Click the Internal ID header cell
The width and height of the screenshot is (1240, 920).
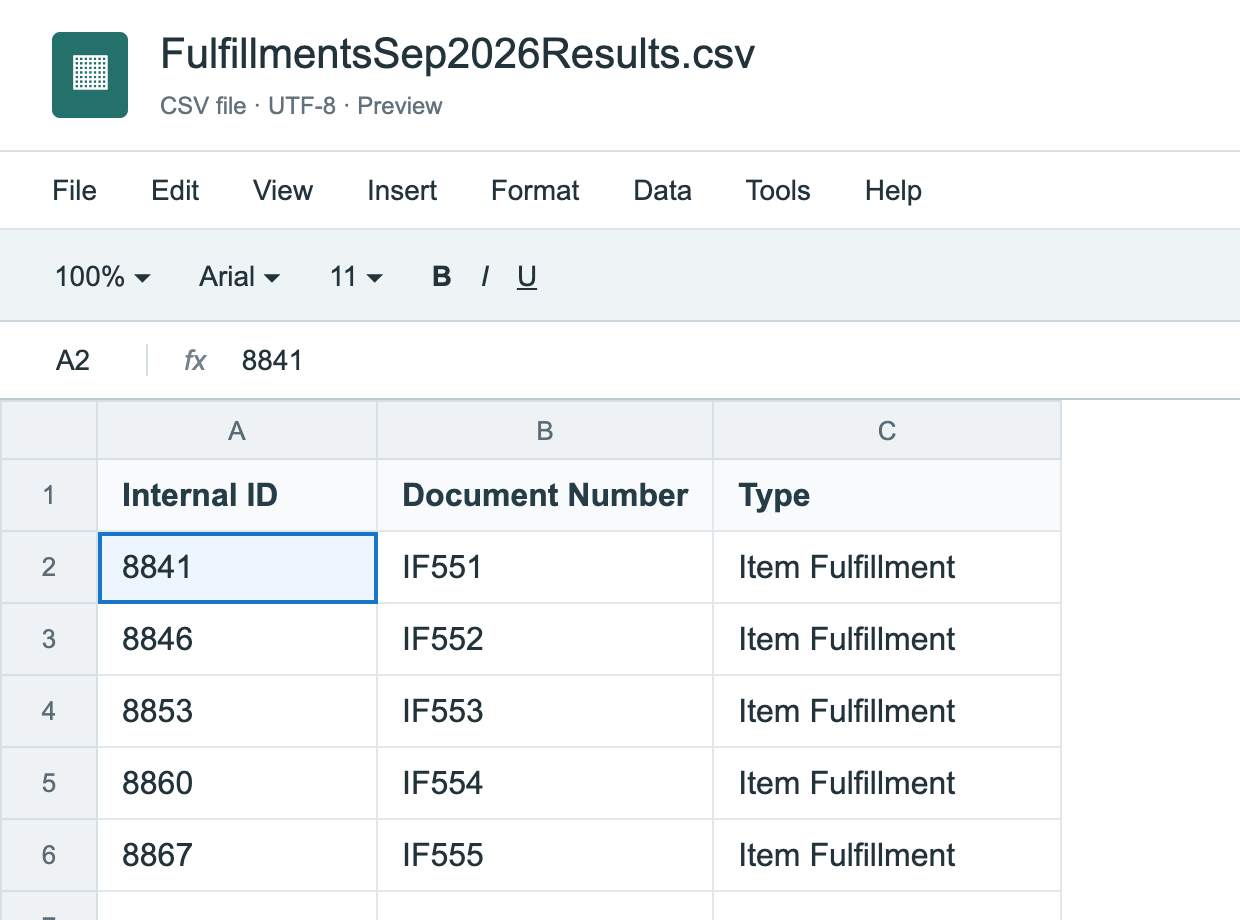point(237,495)
